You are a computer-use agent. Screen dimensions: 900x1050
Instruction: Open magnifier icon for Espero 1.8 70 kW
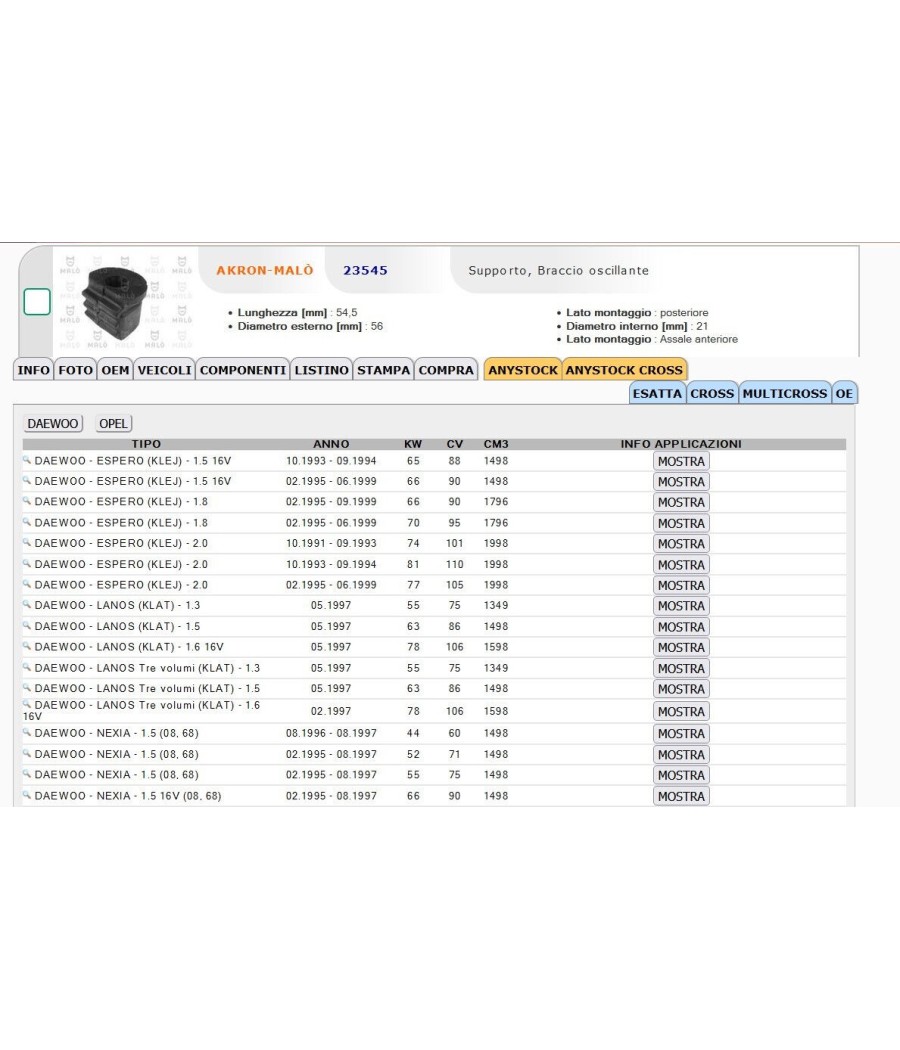click(27, 522)
